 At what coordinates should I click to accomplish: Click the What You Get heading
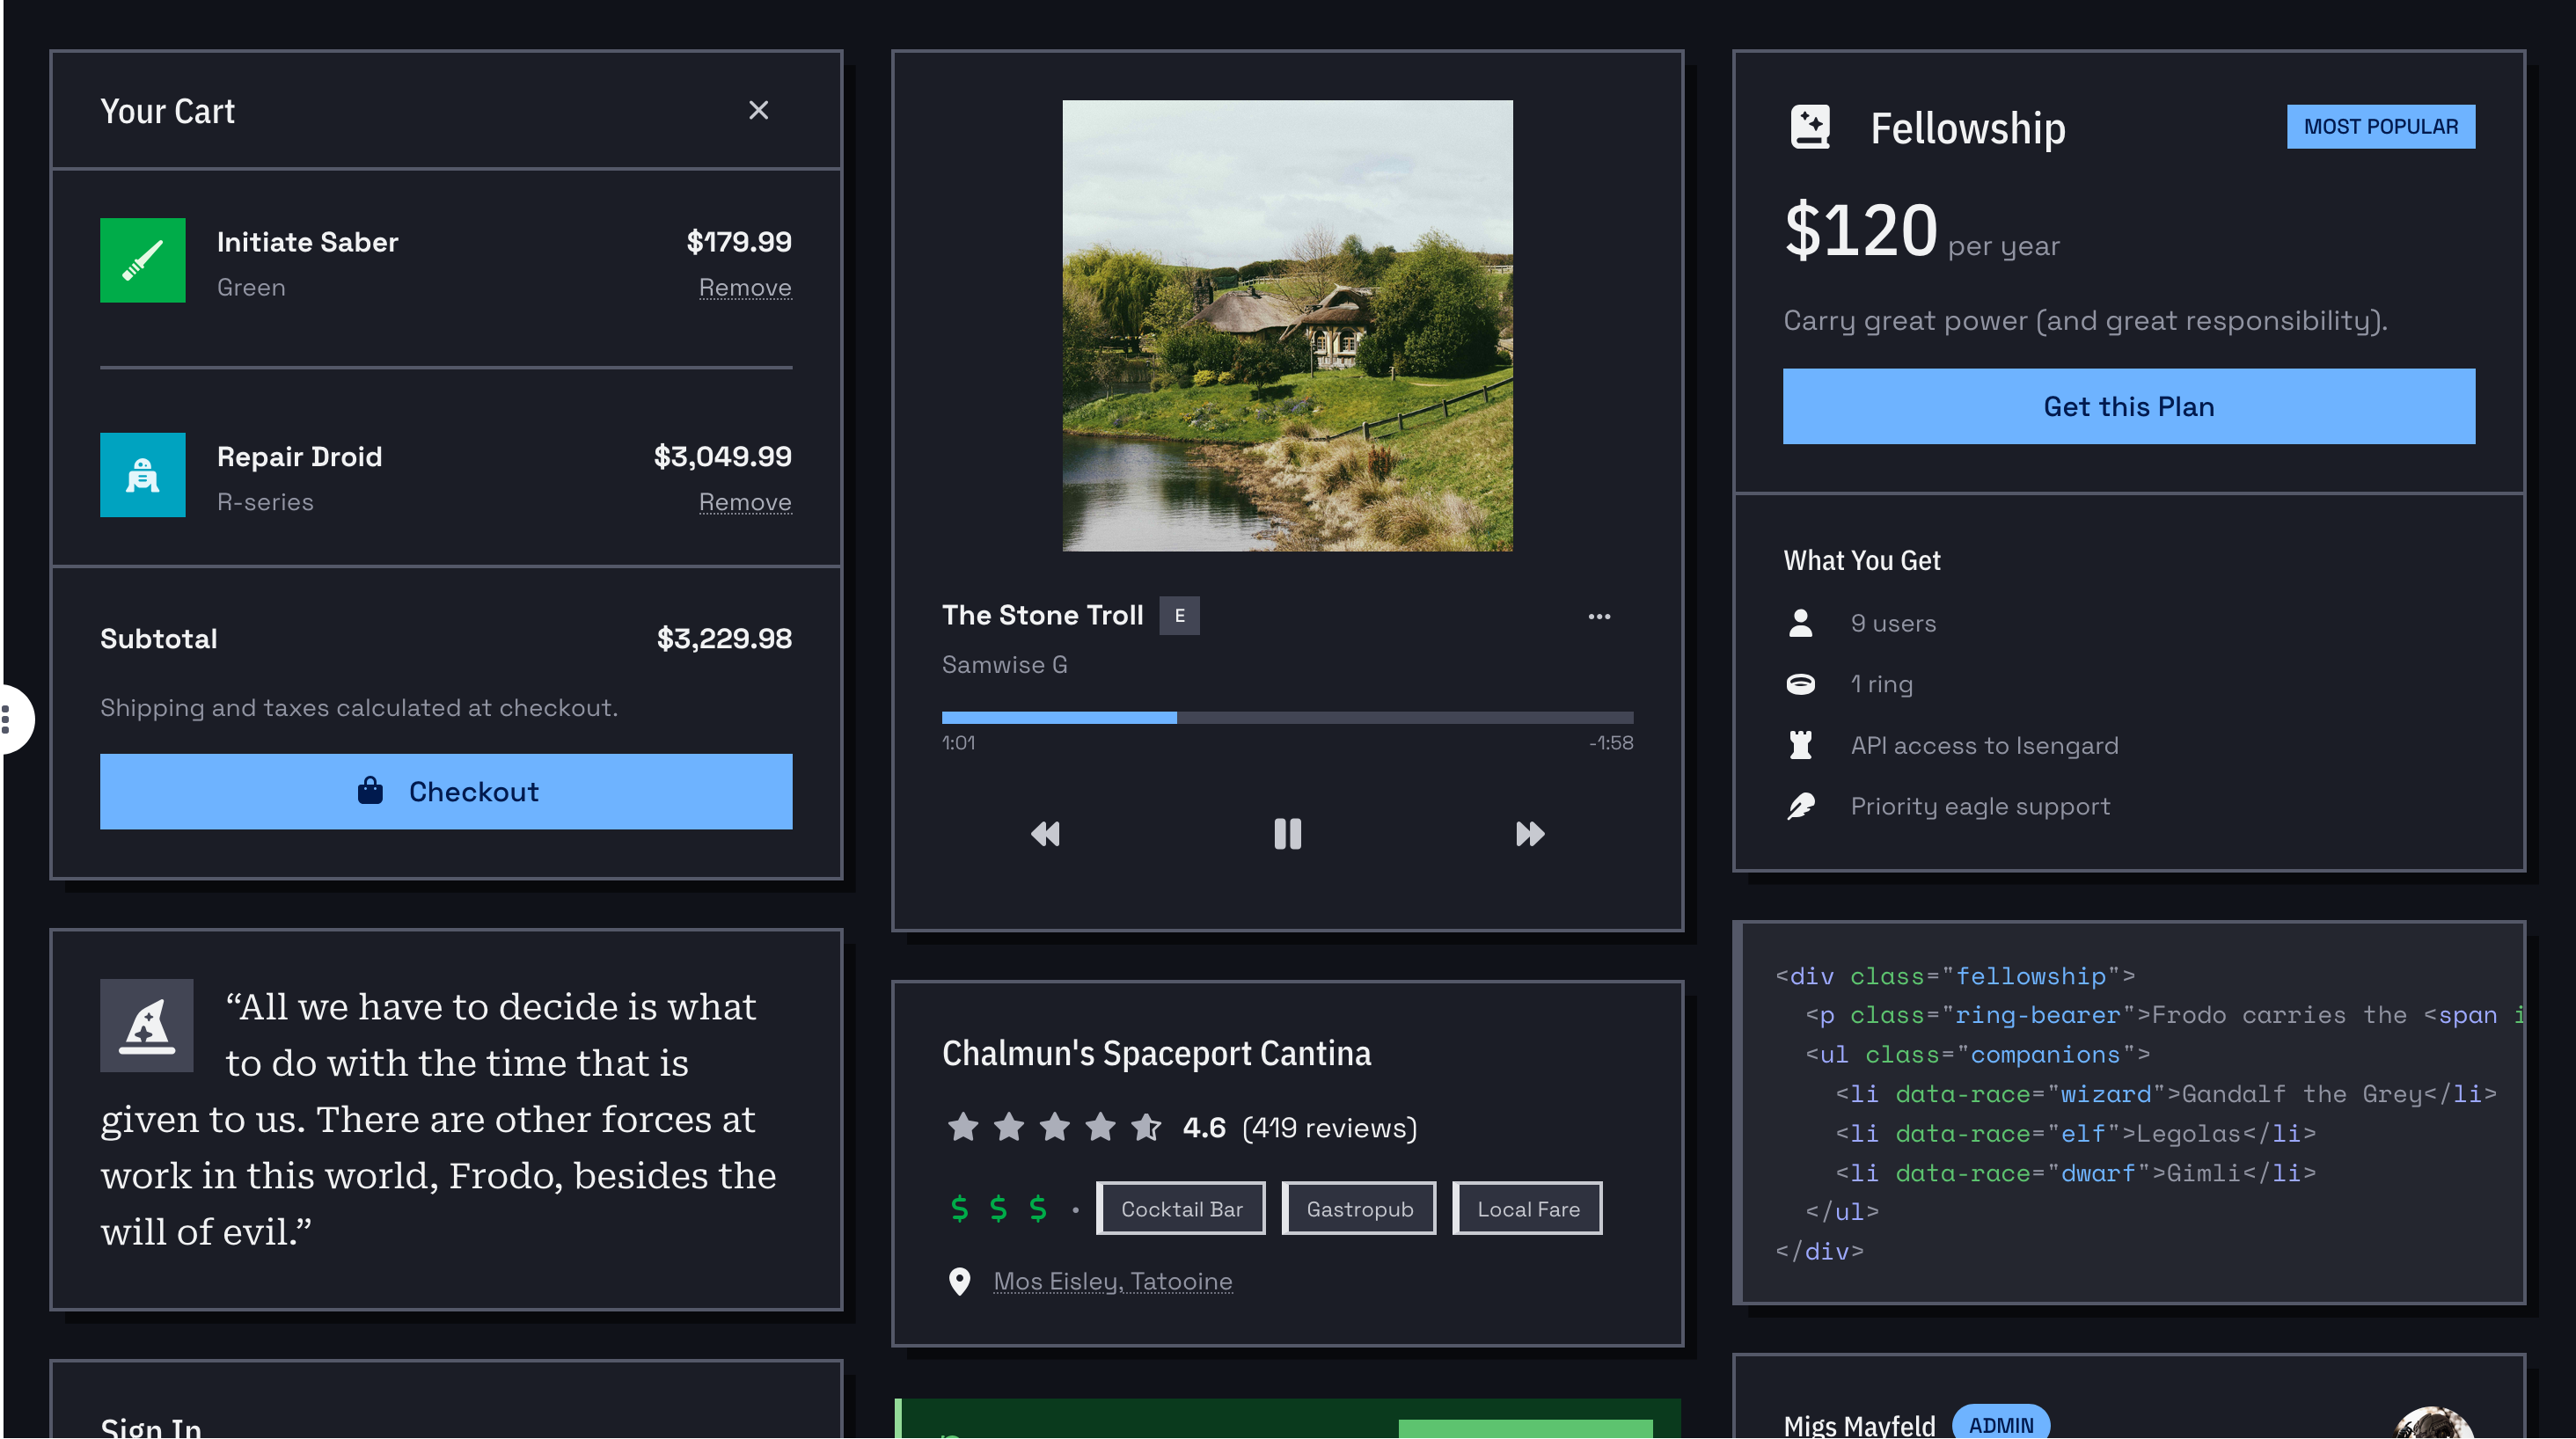[x=1861, y=560]
